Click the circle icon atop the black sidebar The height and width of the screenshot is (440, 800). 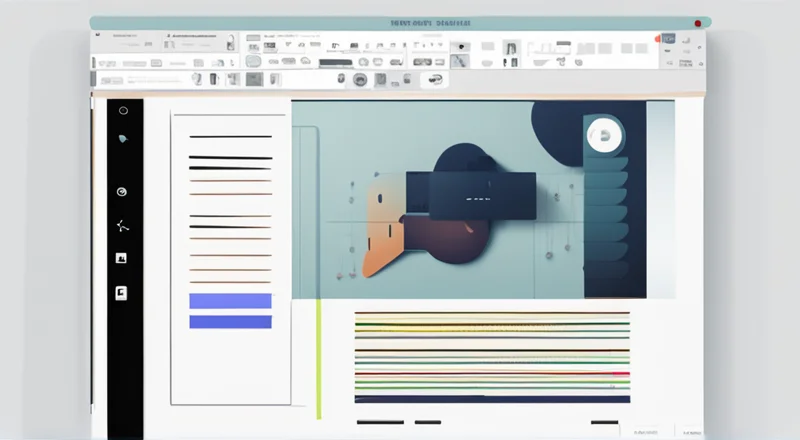[123, 111]
